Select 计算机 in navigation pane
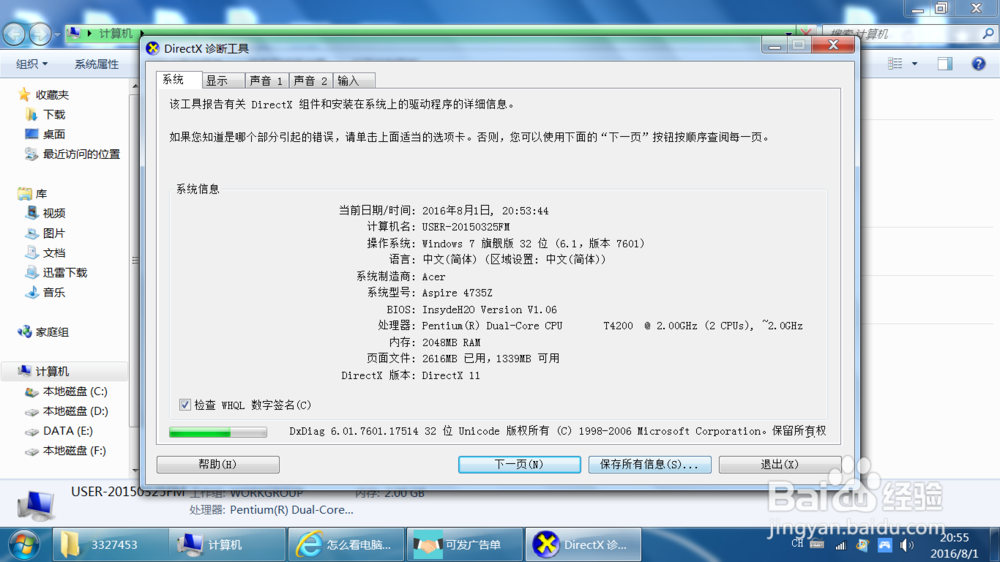The image size is (1000, 562). pos(52,371)
